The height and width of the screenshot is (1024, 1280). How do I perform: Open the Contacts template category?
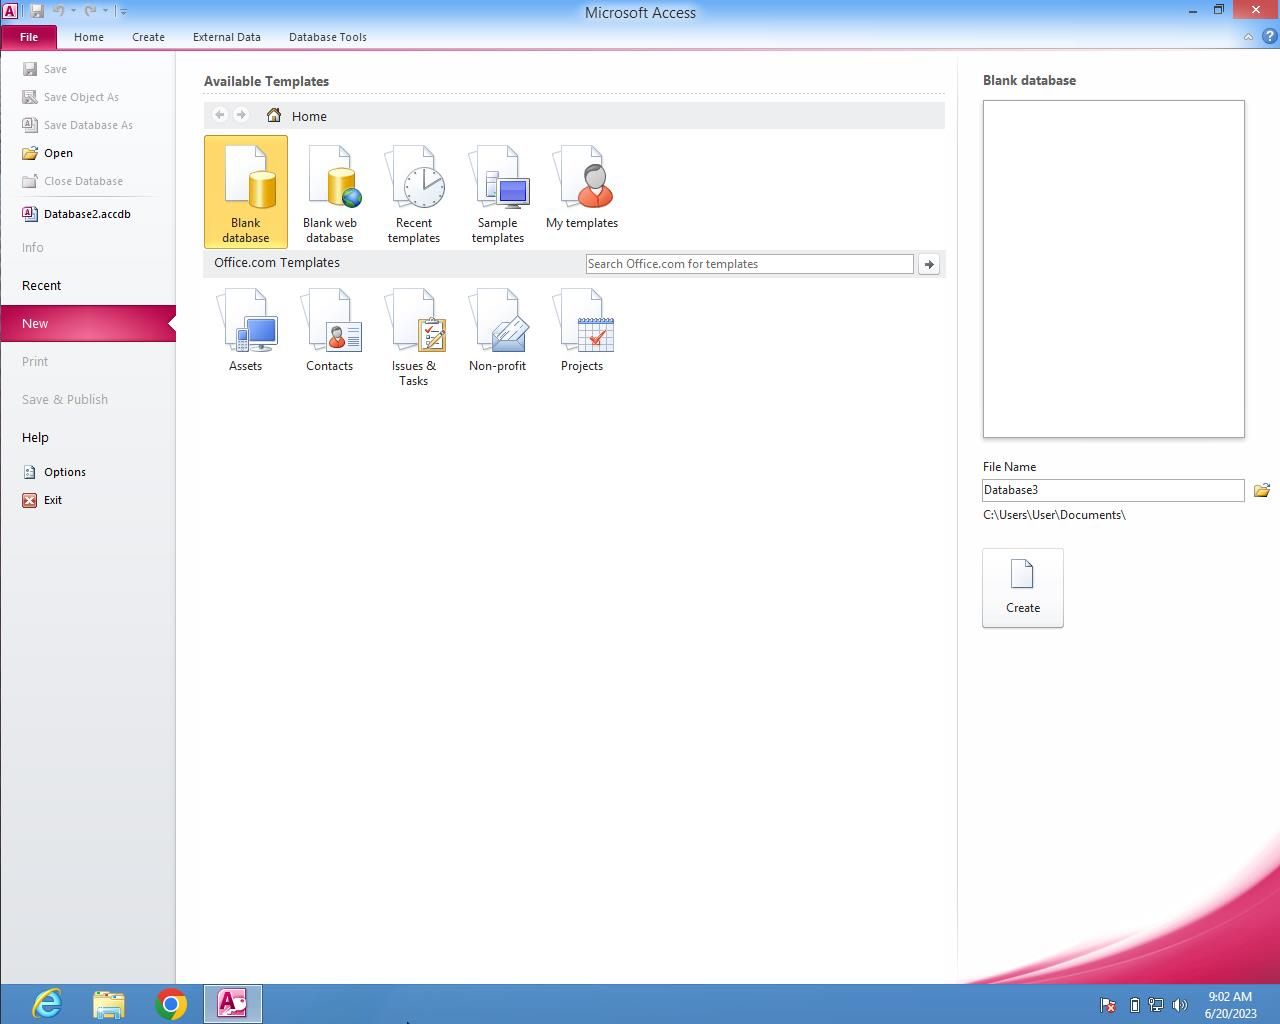[x=330, y=332]
